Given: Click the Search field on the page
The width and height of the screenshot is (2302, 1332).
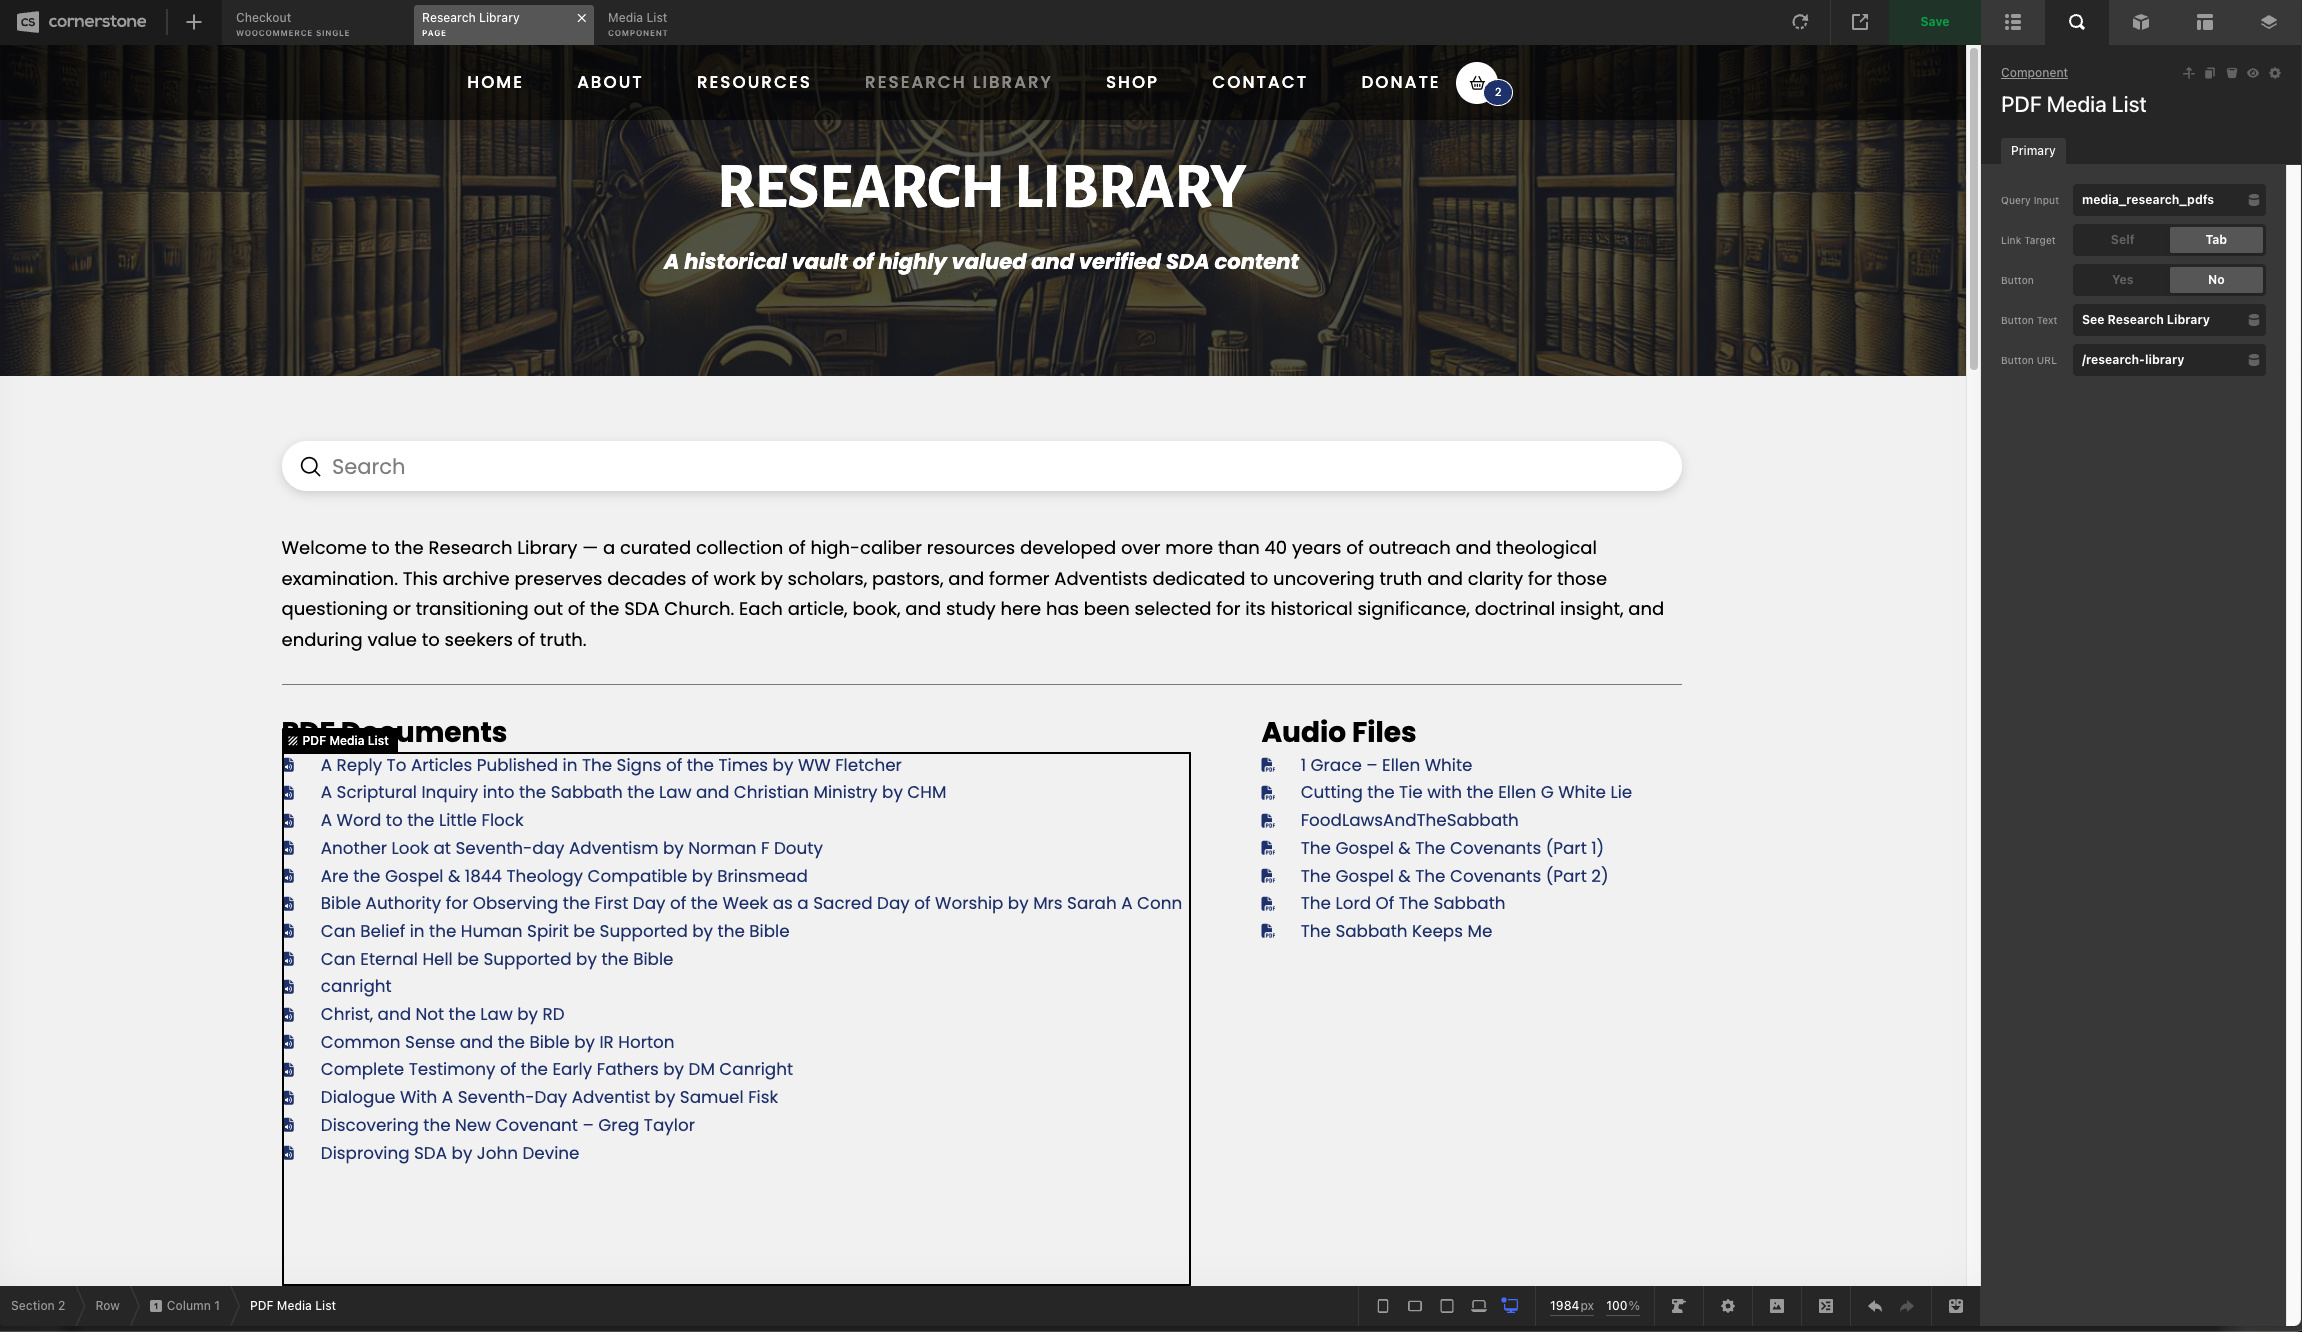Looking at the screenshot, I should pos(980,467).
